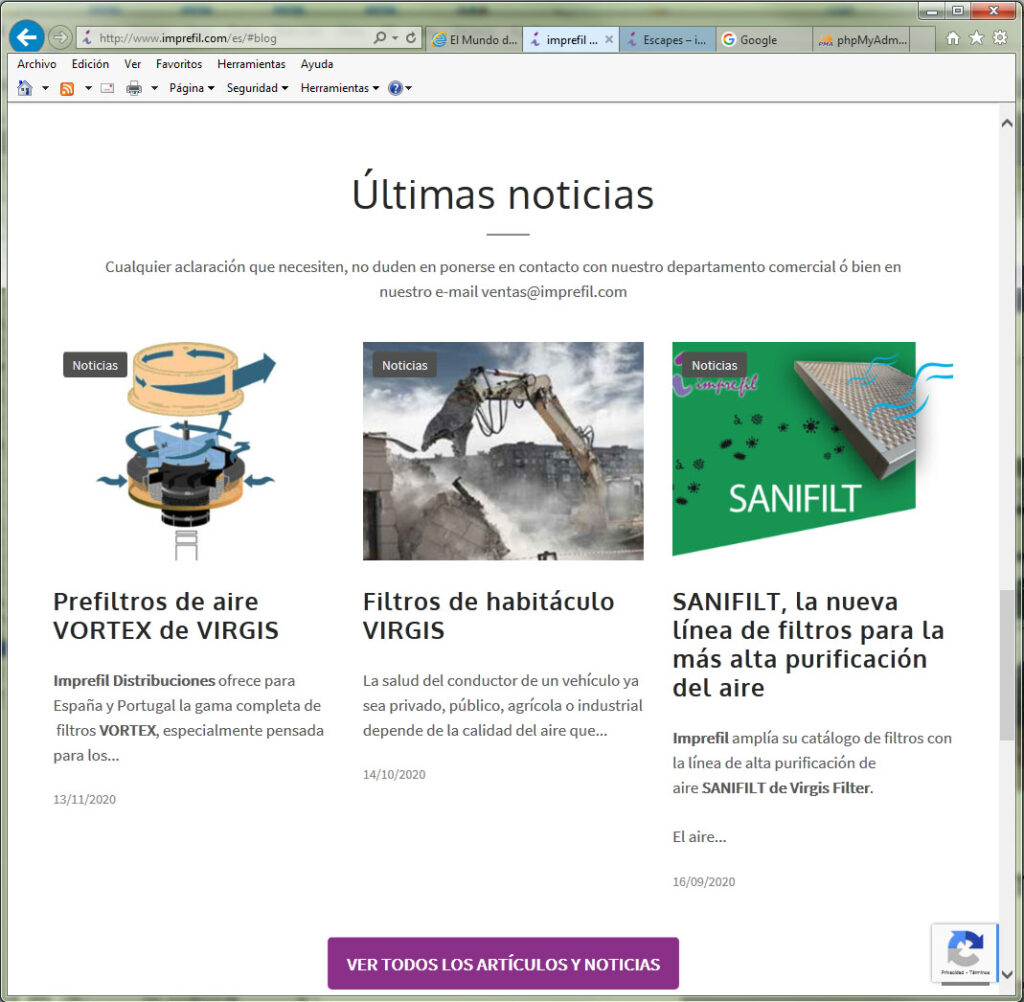Viewport: 1024px width, 1002px height.
Task: Click the address bar URL field
Action: pos(230,38)
